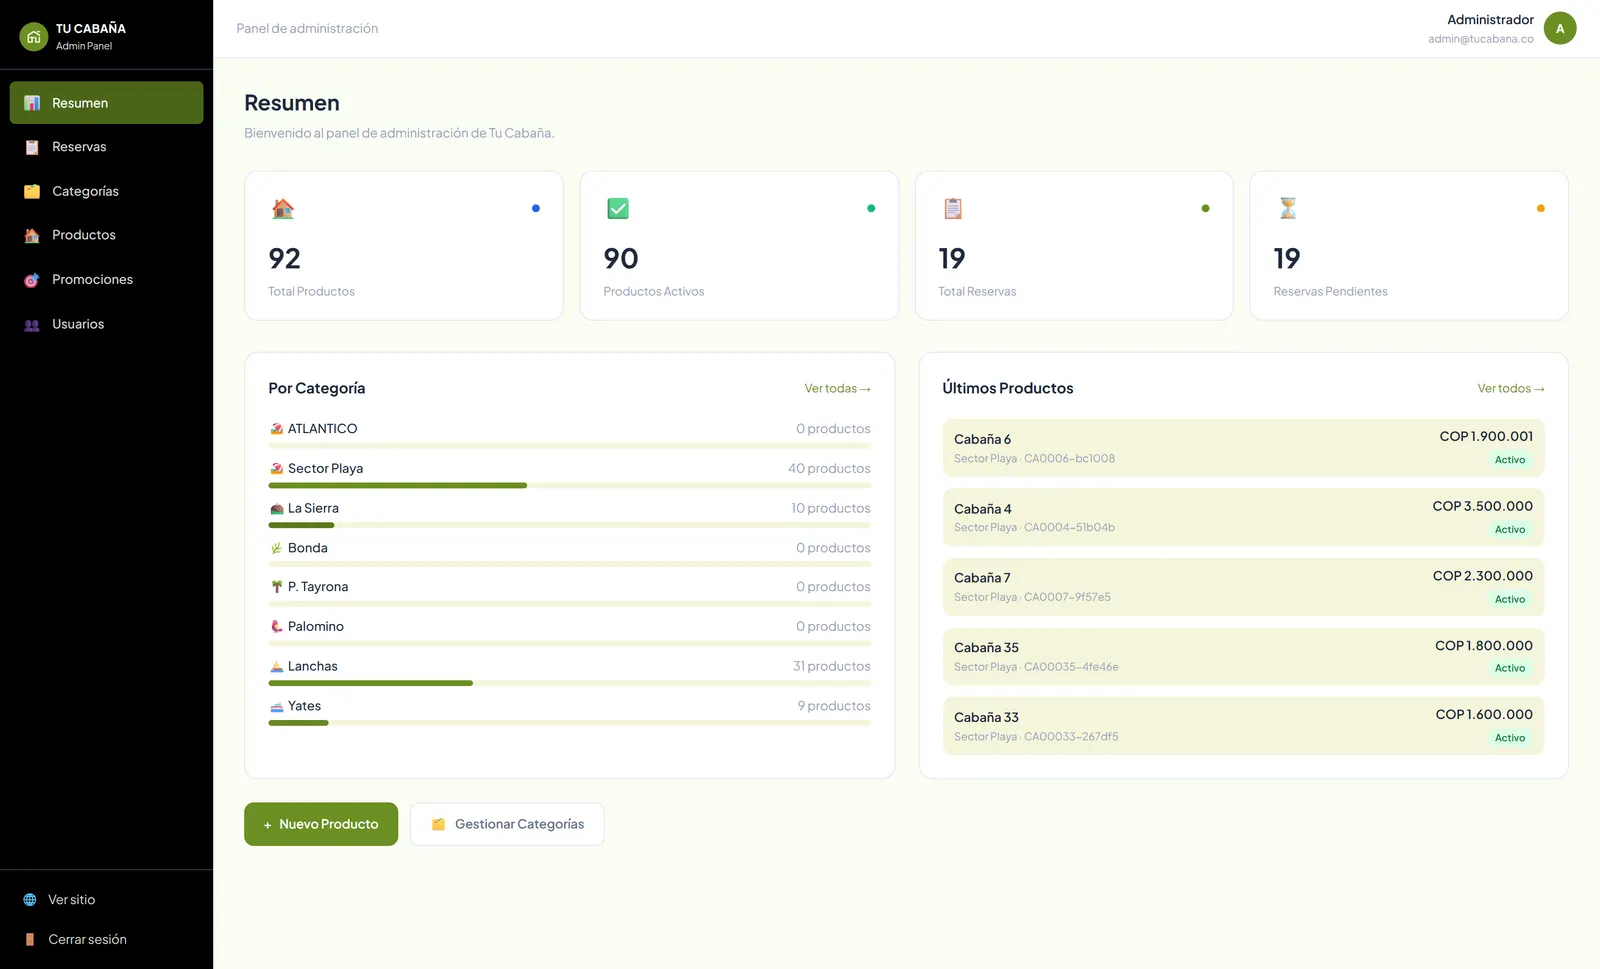This screenshot has height=969, width=1600.
Task: Click the globe icon beside Ver sitio
Action: (30, 900)
